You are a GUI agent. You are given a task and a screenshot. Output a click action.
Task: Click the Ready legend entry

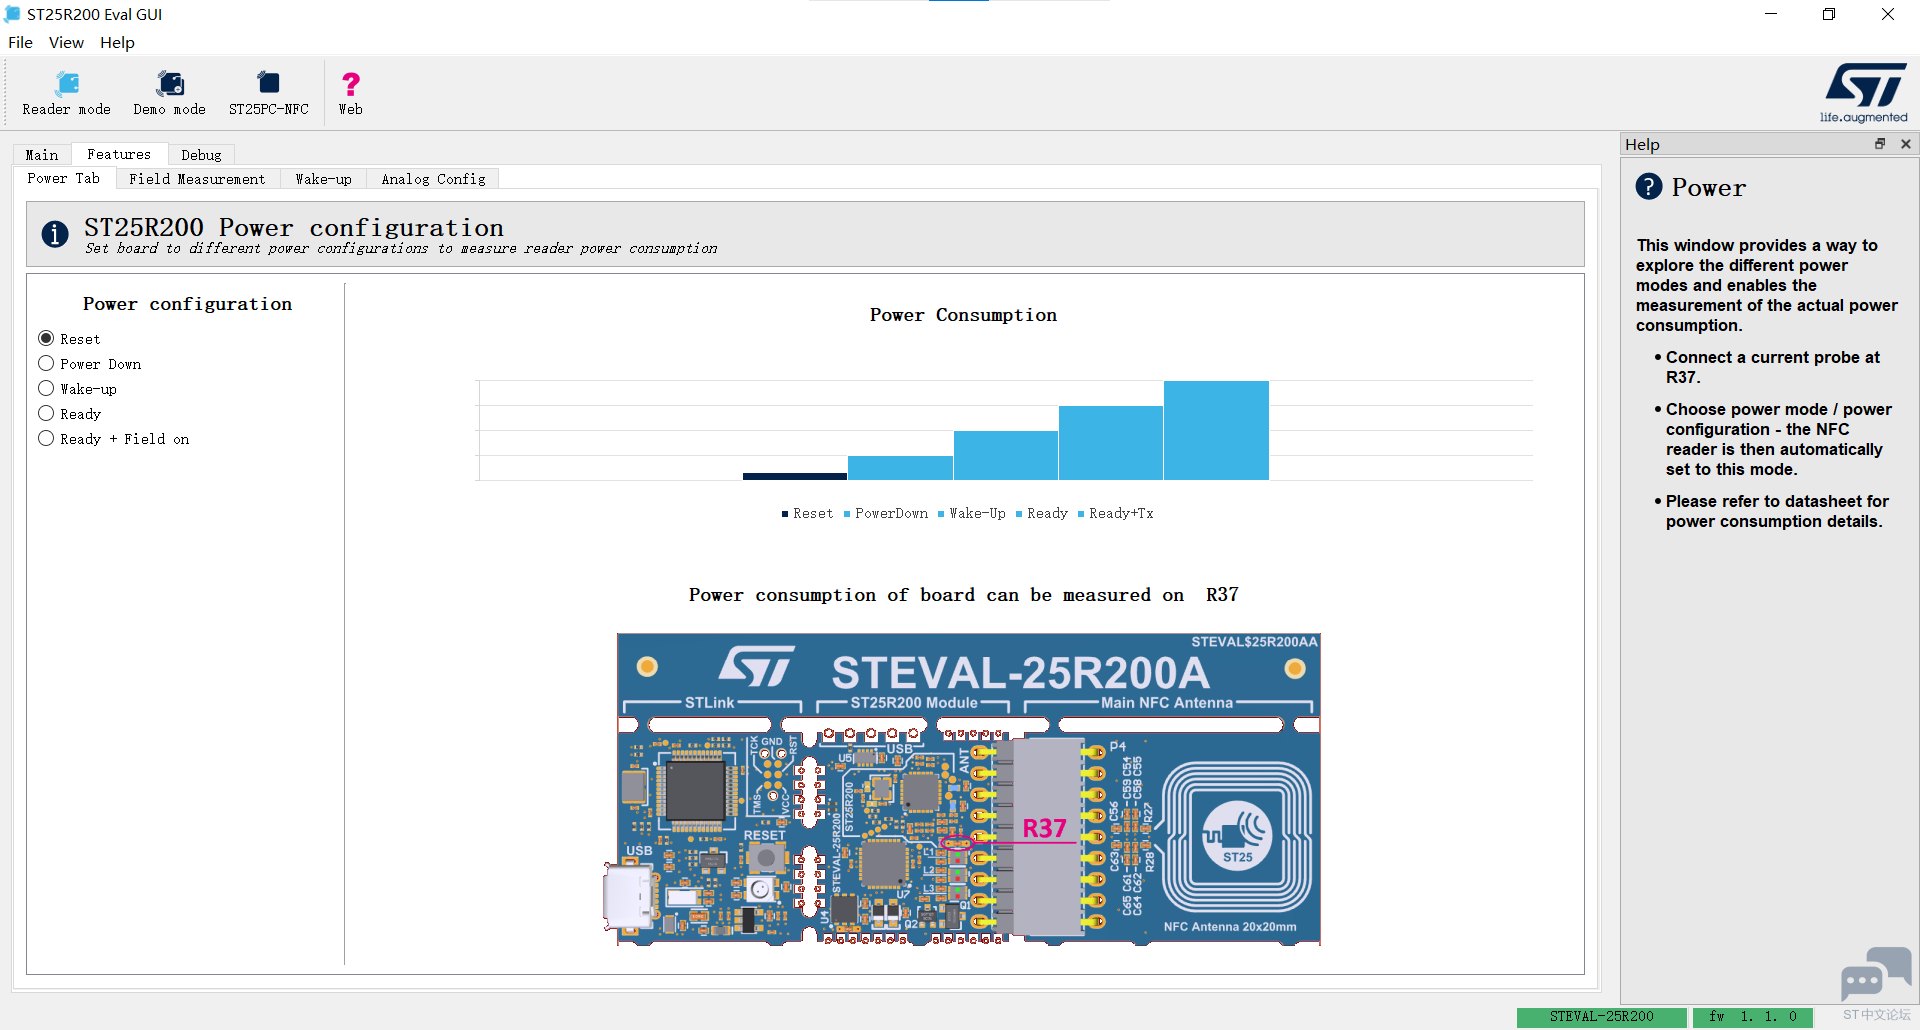[x=1042, y=513]
